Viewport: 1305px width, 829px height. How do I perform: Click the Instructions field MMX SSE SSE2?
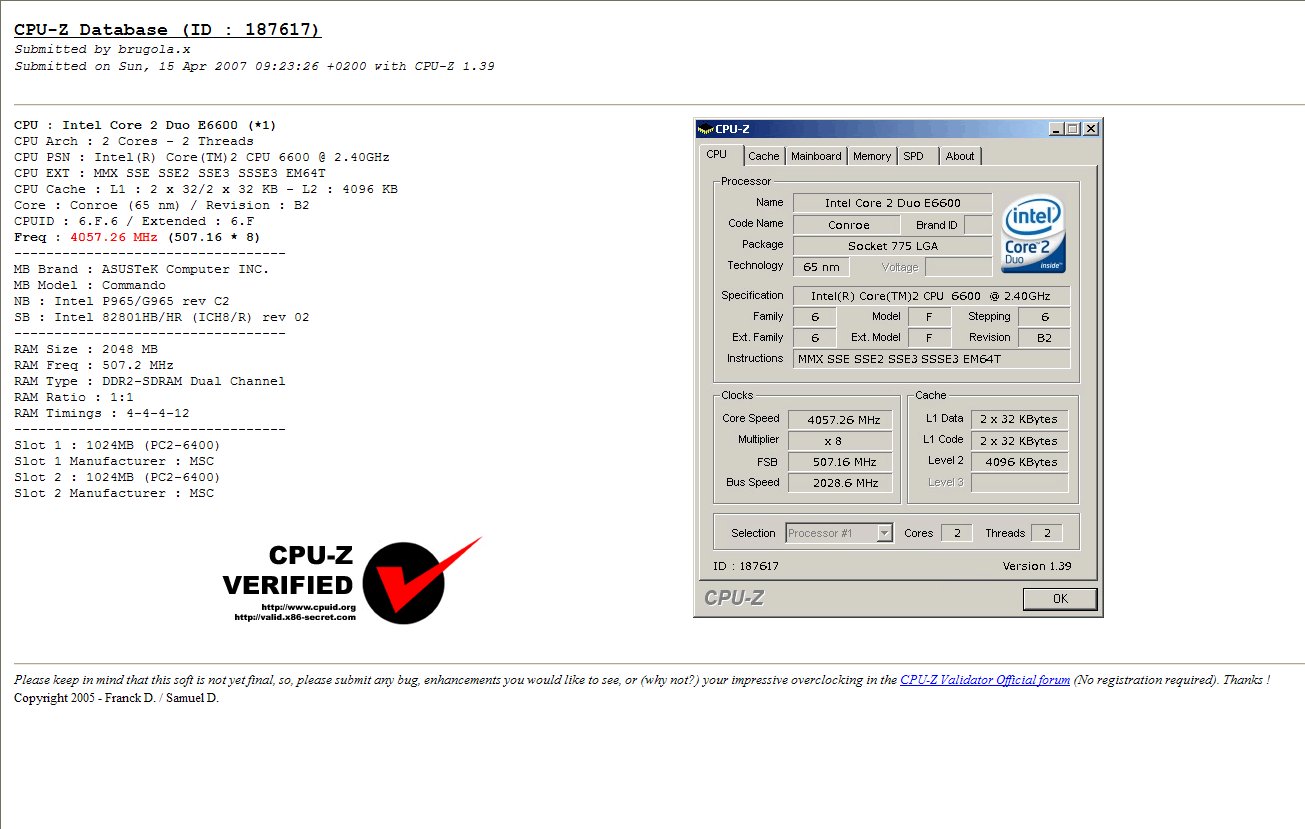[931, 359]
